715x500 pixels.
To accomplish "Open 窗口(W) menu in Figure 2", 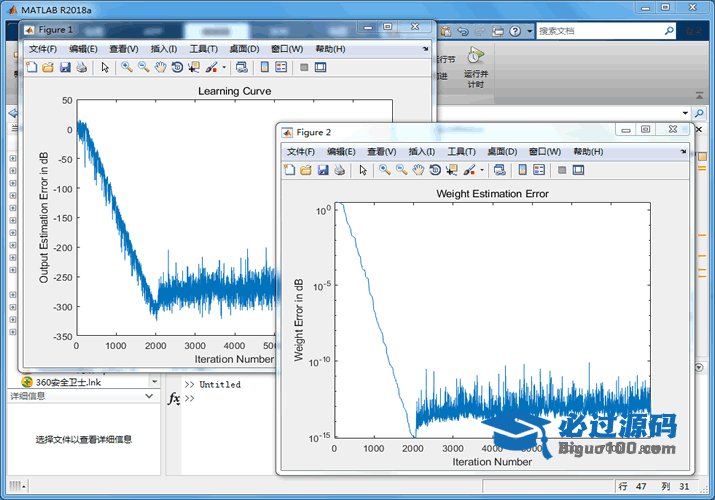I will [x=545, y=151].
